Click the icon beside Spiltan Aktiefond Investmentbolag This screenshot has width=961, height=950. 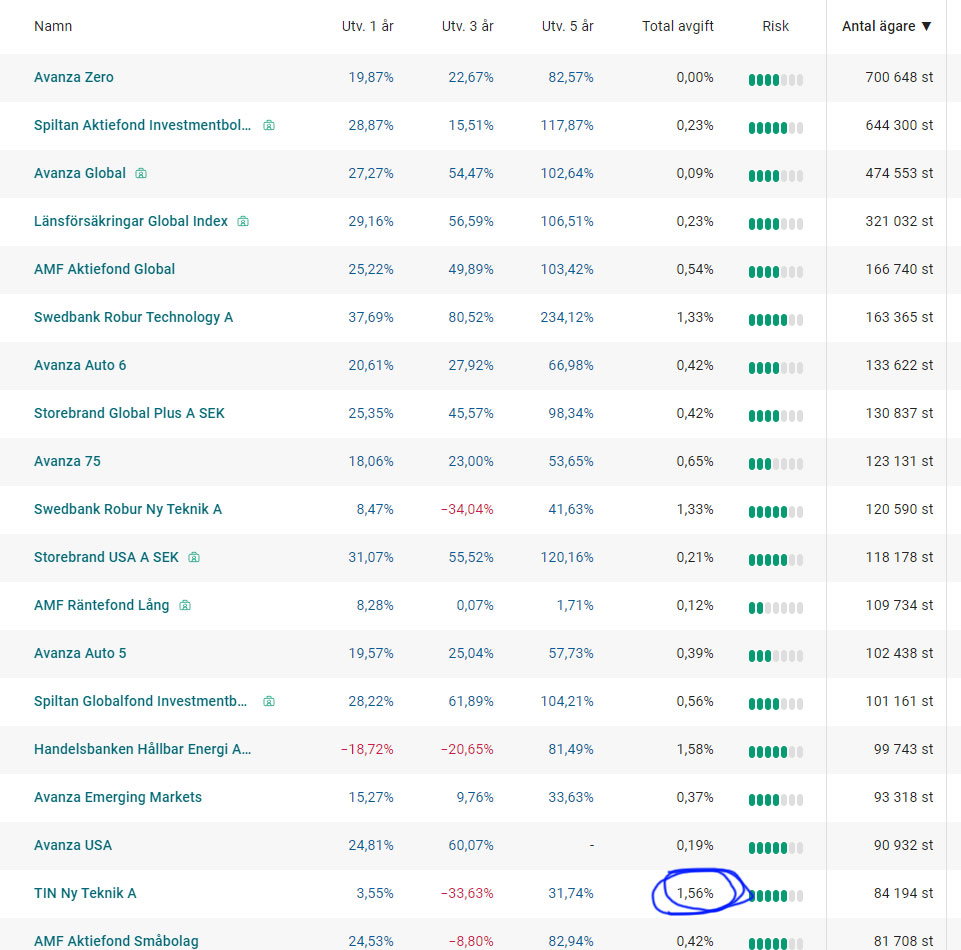(x=268, y=126)
